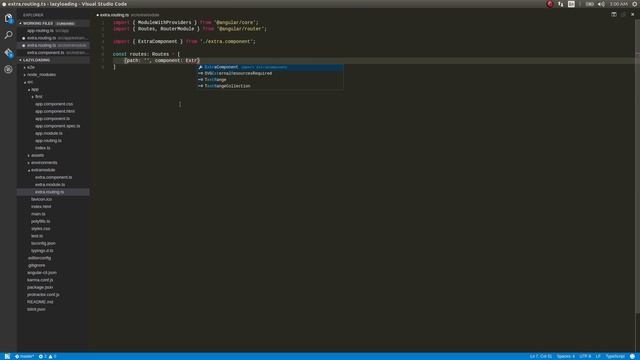Expand the assets folder
This screenshot has width=640, height=360.
(x=37, y=156)
